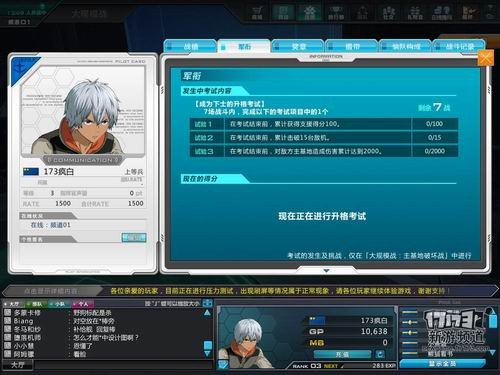Click the refresh icon next to 充值
This screenshot has width=500, height=375.
(380, 354)
